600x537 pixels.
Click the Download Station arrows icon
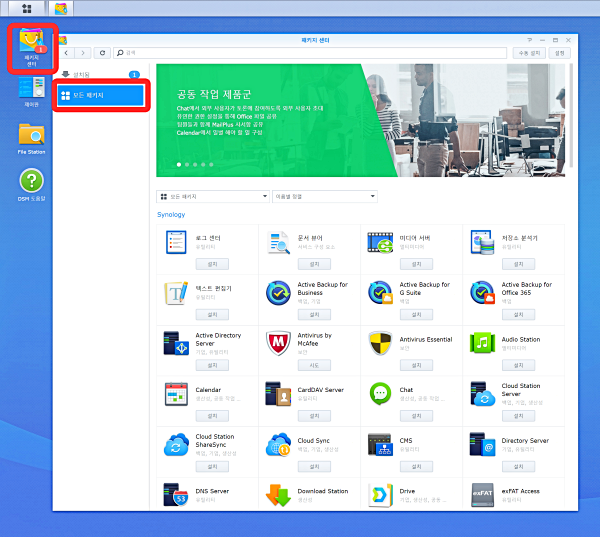point(278,495)
